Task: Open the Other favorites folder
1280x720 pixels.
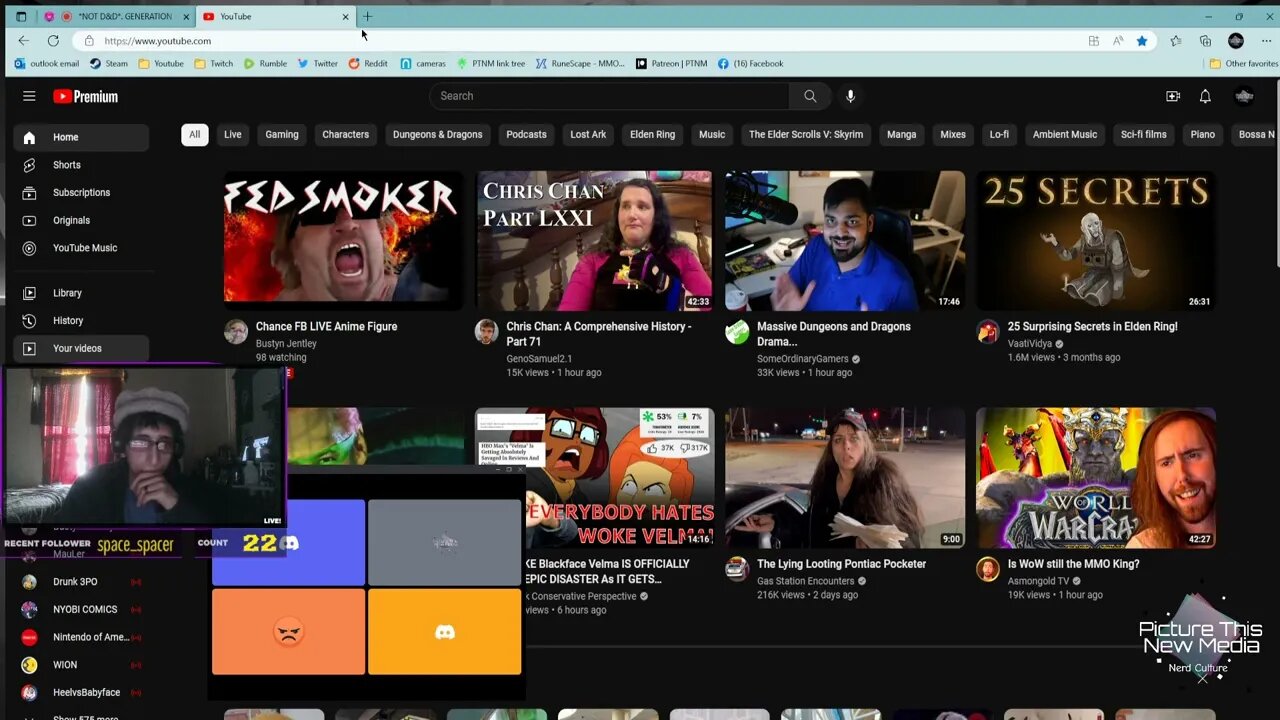Action: coord(1244,64)
